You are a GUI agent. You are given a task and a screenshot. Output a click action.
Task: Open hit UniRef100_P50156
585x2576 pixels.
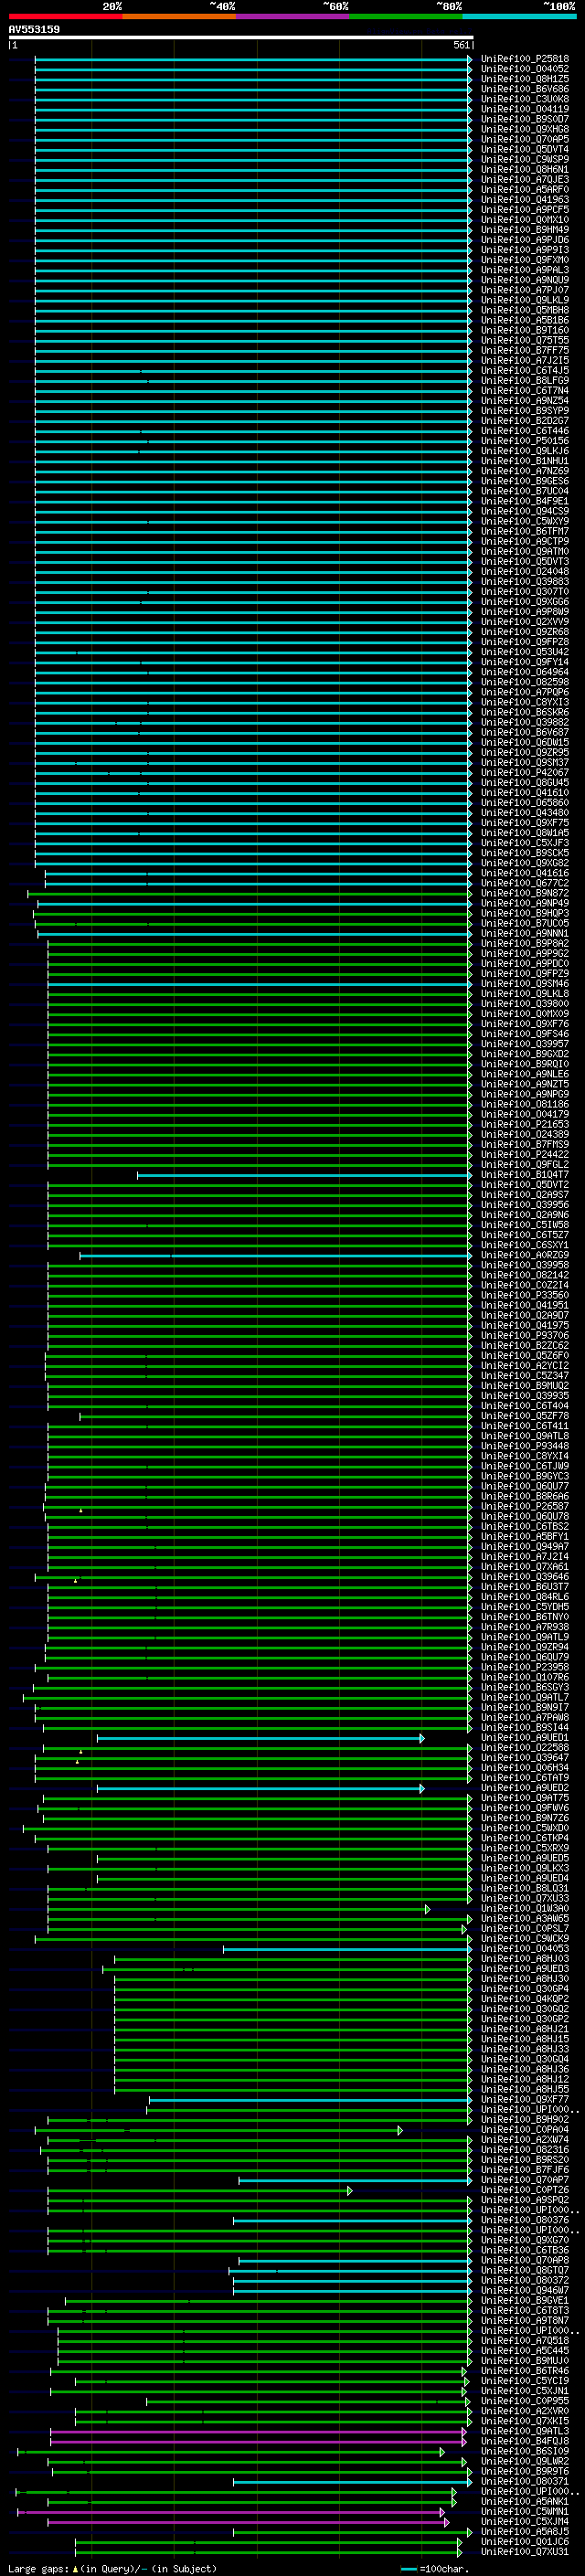[x=525, y=441]
